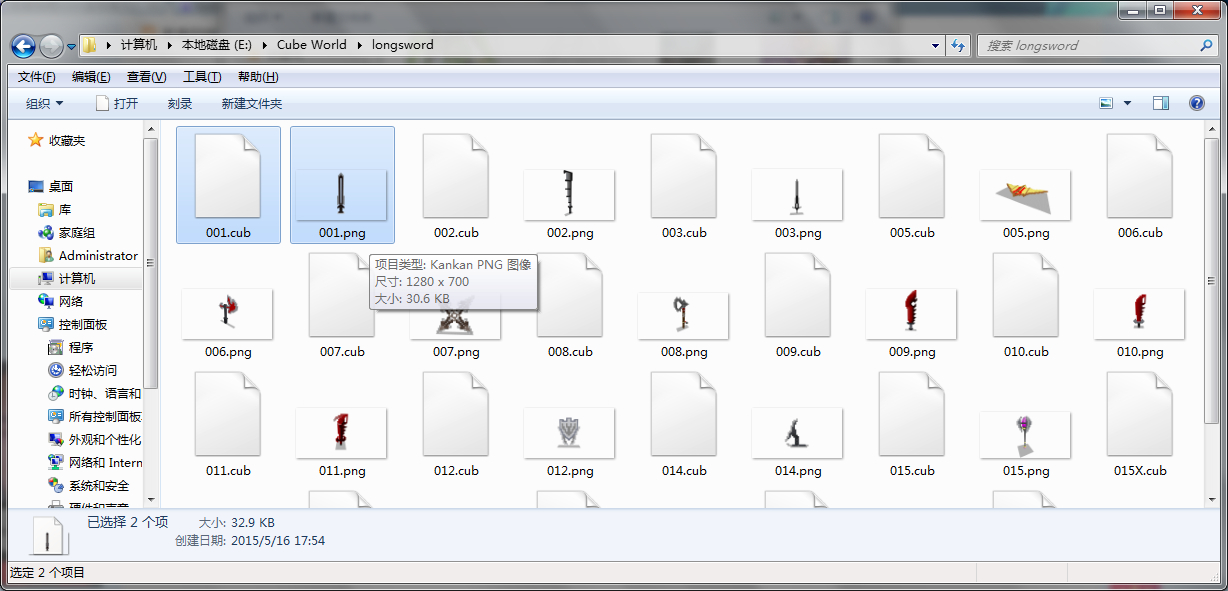Select the 012.cub file icon

click(456, 414)
